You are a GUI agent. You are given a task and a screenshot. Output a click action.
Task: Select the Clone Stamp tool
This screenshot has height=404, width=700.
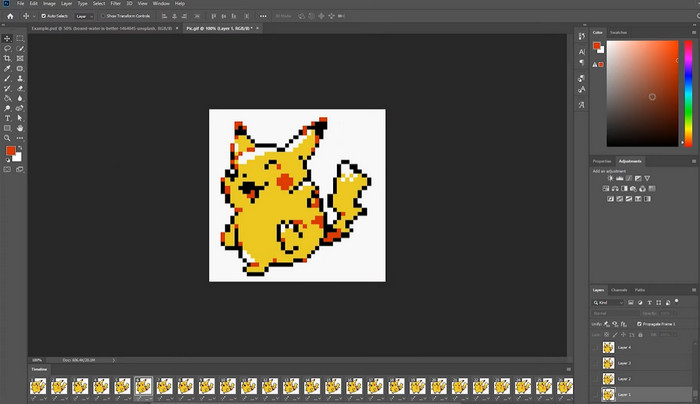(x=20, y=78)
